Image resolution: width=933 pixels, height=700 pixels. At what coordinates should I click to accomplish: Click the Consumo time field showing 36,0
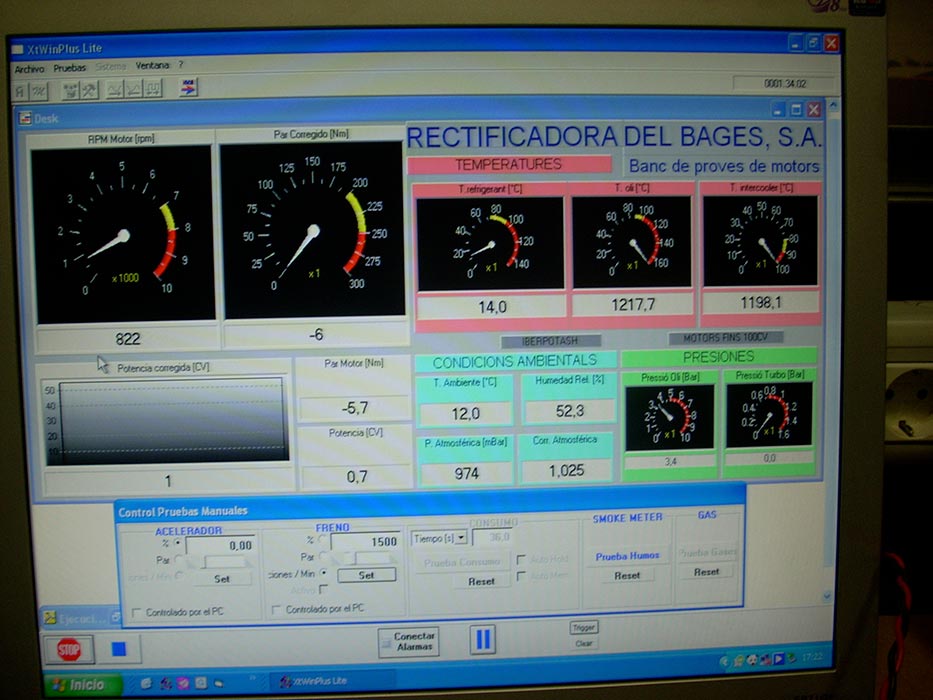(494, 537)
